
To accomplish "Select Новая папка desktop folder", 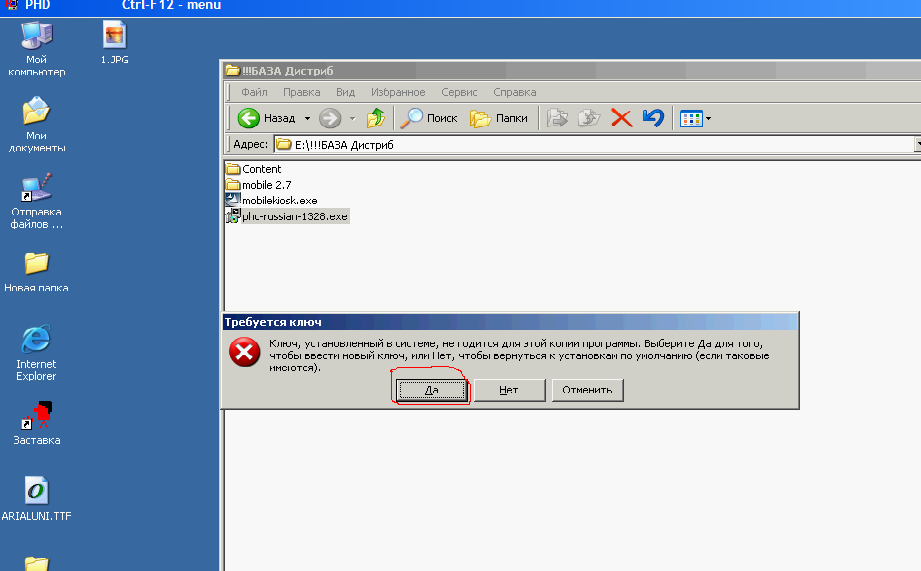I will 36,271.
